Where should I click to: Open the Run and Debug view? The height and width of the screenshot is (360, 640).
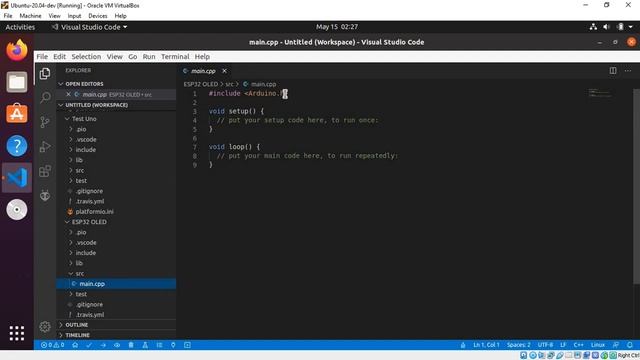45,147
